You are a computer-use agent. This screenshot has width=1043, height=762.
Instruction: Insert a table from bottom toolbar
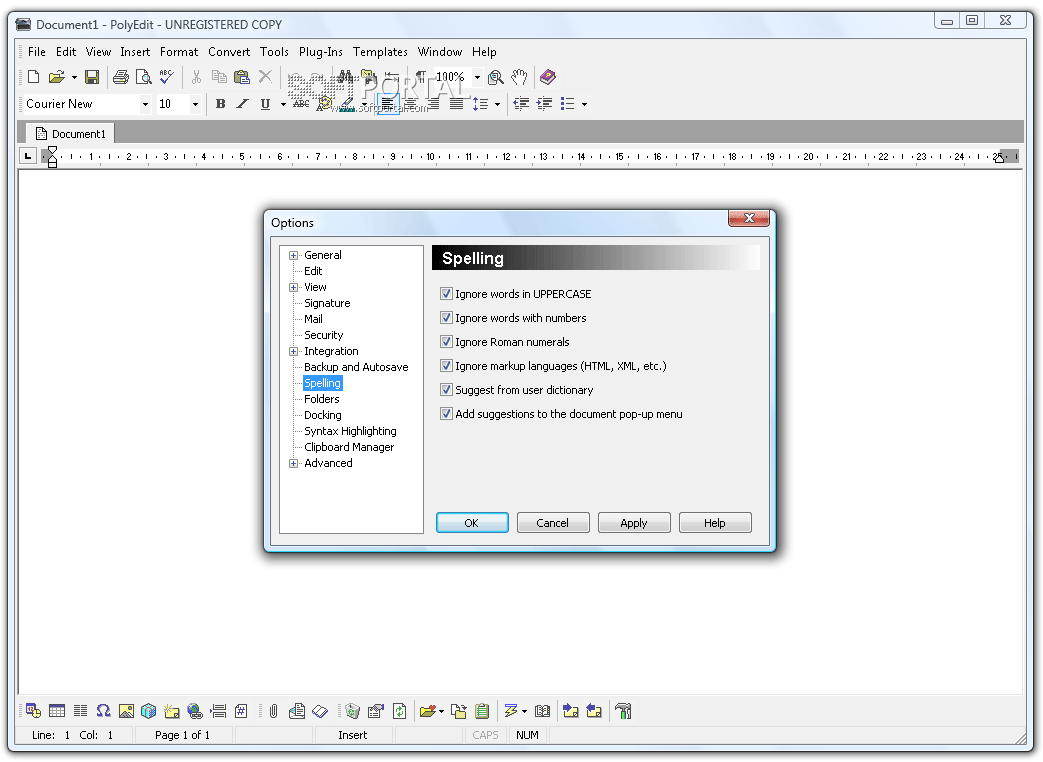[57, 711]
